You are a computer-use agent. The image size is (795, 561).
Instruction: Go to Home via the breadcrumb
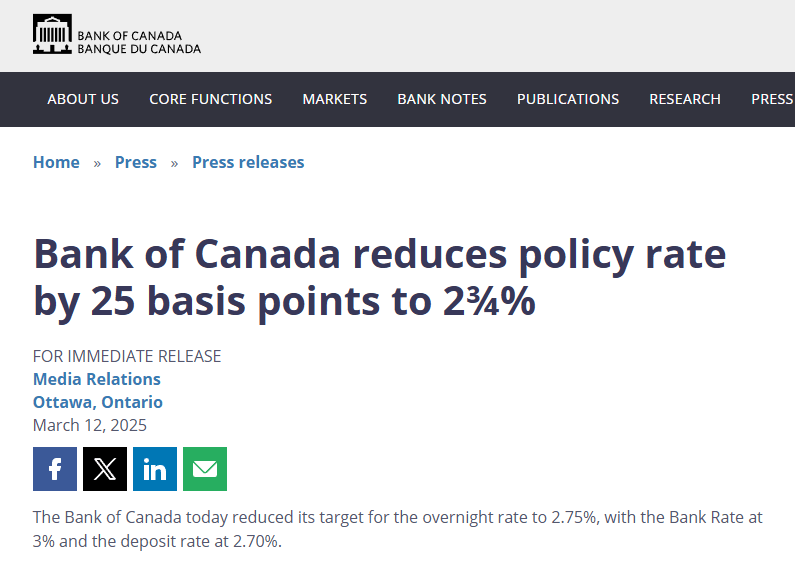click(x=56, y=162)
